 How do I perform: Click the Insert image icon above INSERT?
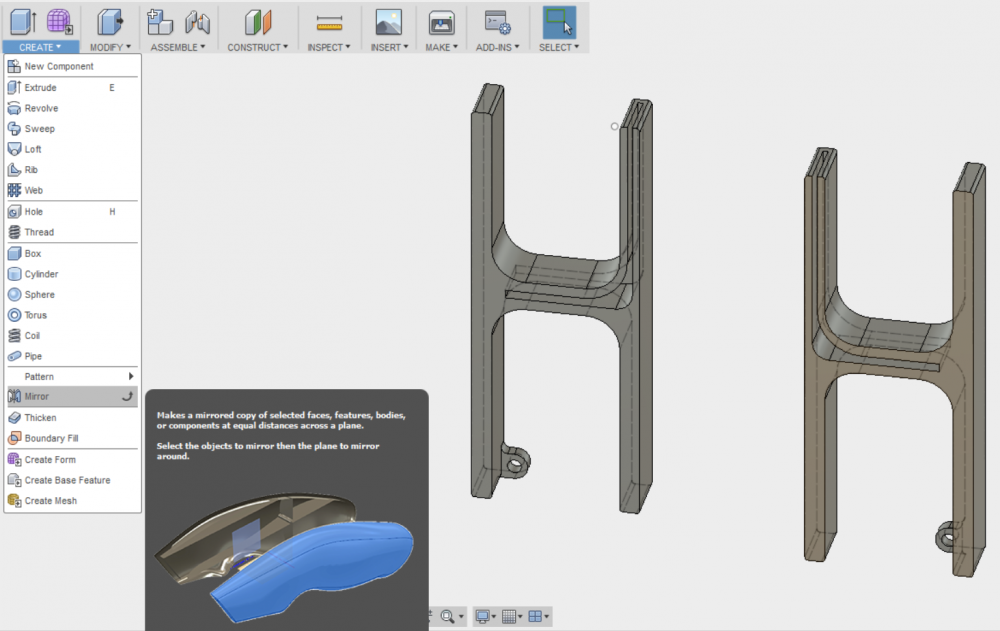click(x=388, y=21)
